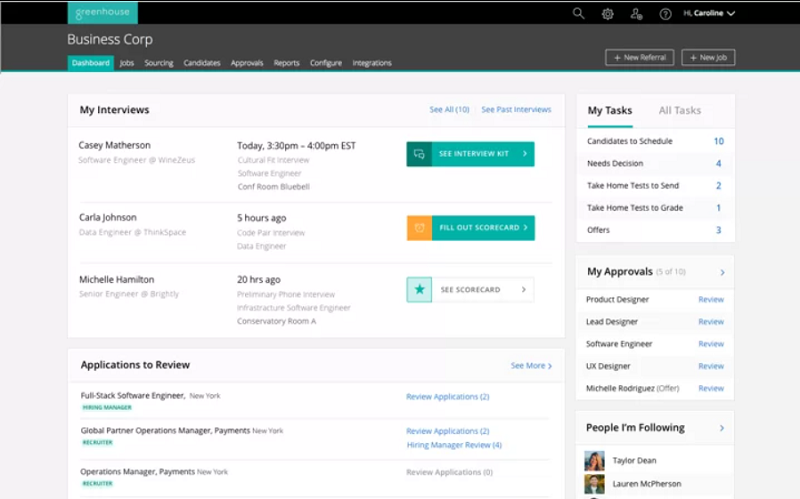Open the settings gear icon
This screenshot has width=800, height=499.
(607, 14)
